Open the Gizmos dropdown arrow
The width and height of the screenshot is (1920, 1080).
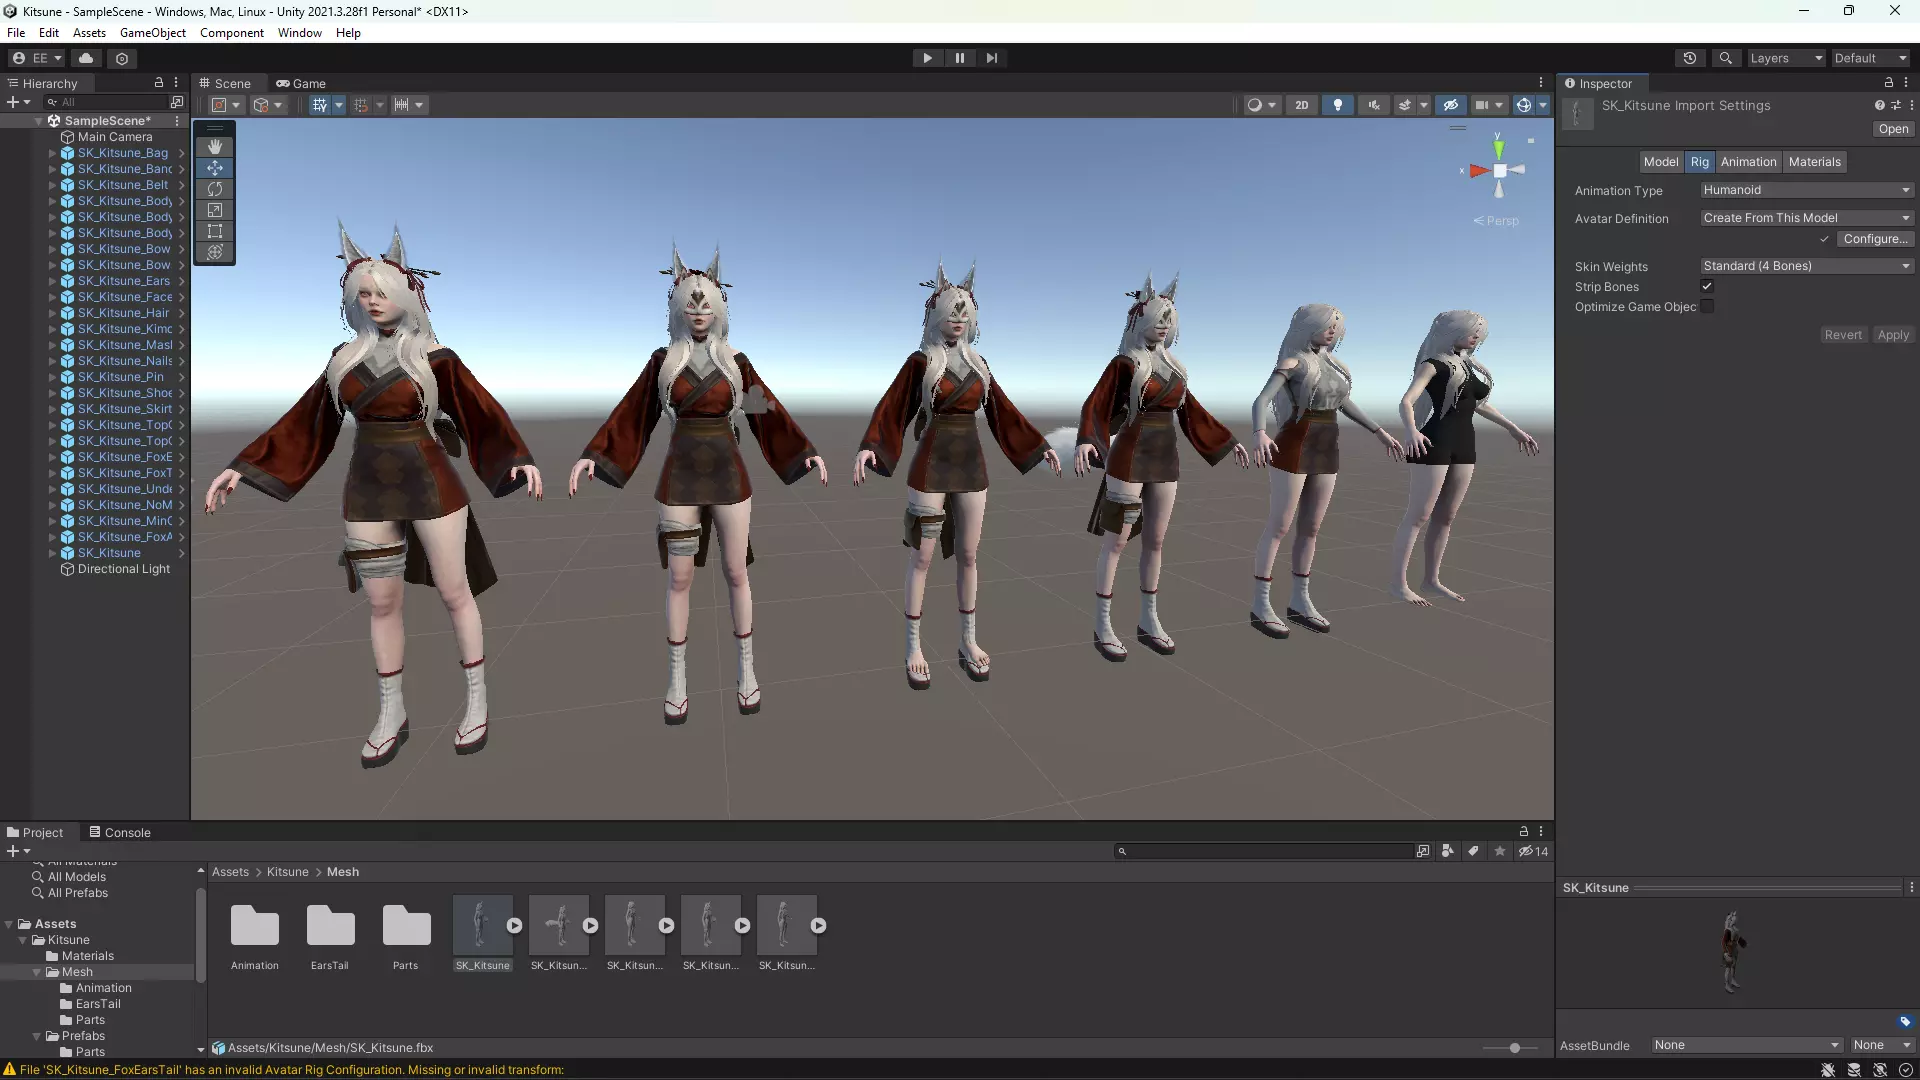pos(1543,105)
